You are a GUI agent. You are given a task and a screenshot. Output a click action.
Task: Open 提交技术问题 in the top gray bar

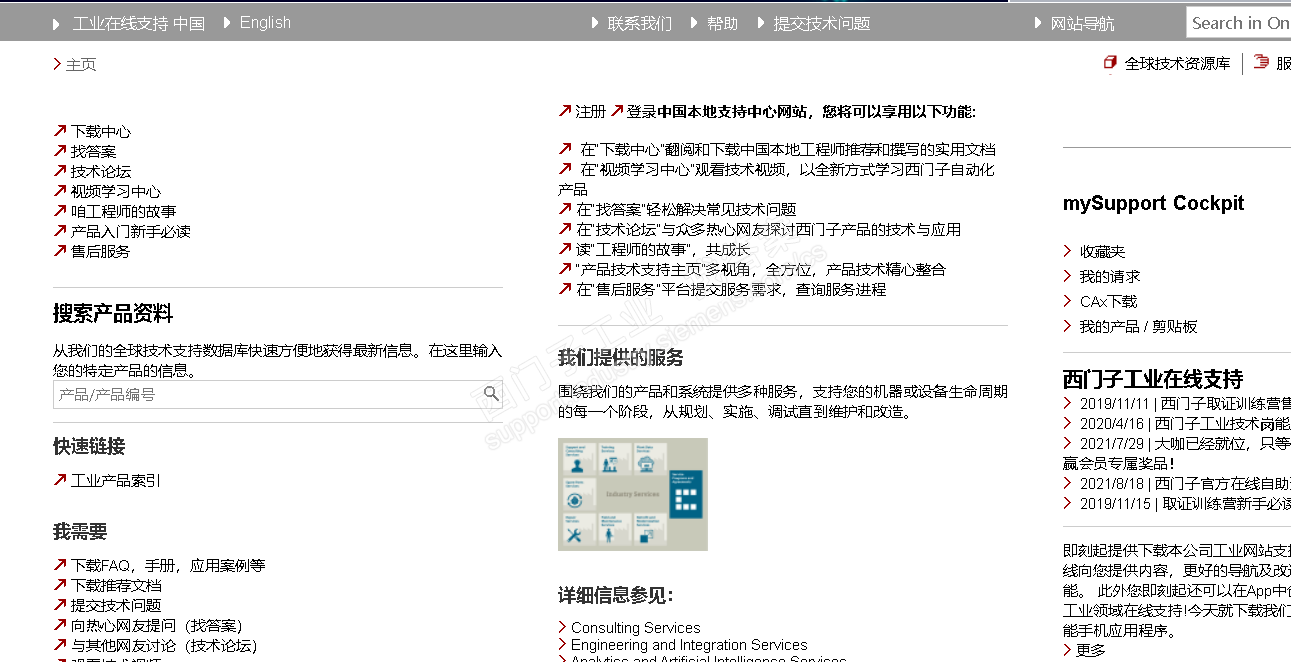click(x=822, y=23)
